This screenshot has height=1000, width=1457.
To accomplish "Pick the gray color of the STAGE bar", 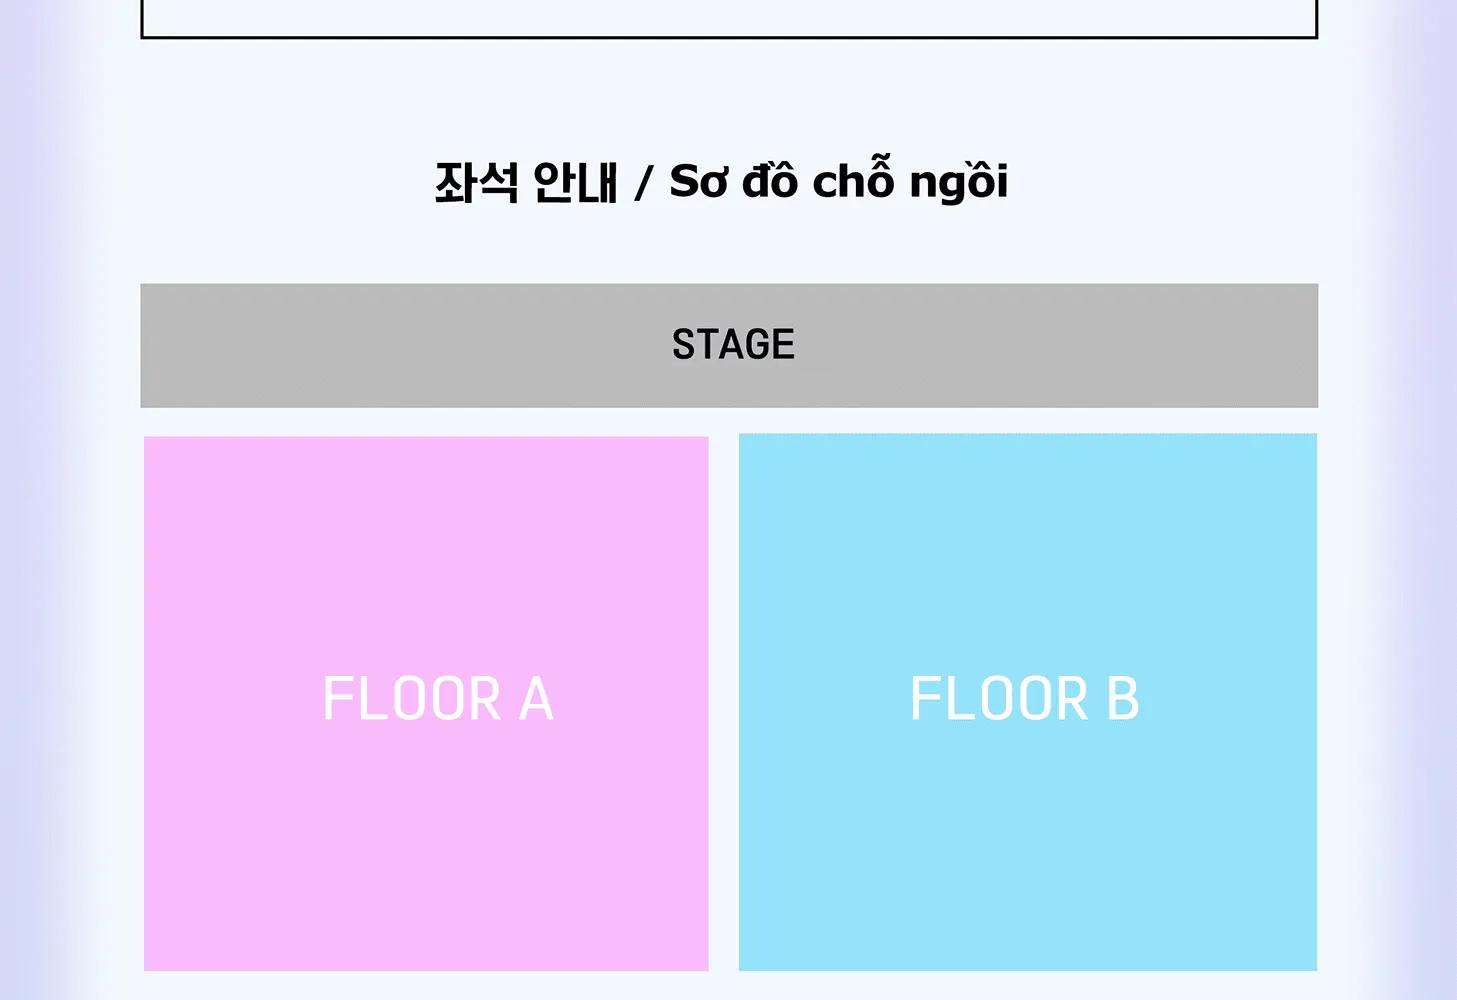I will coord(400,346).
